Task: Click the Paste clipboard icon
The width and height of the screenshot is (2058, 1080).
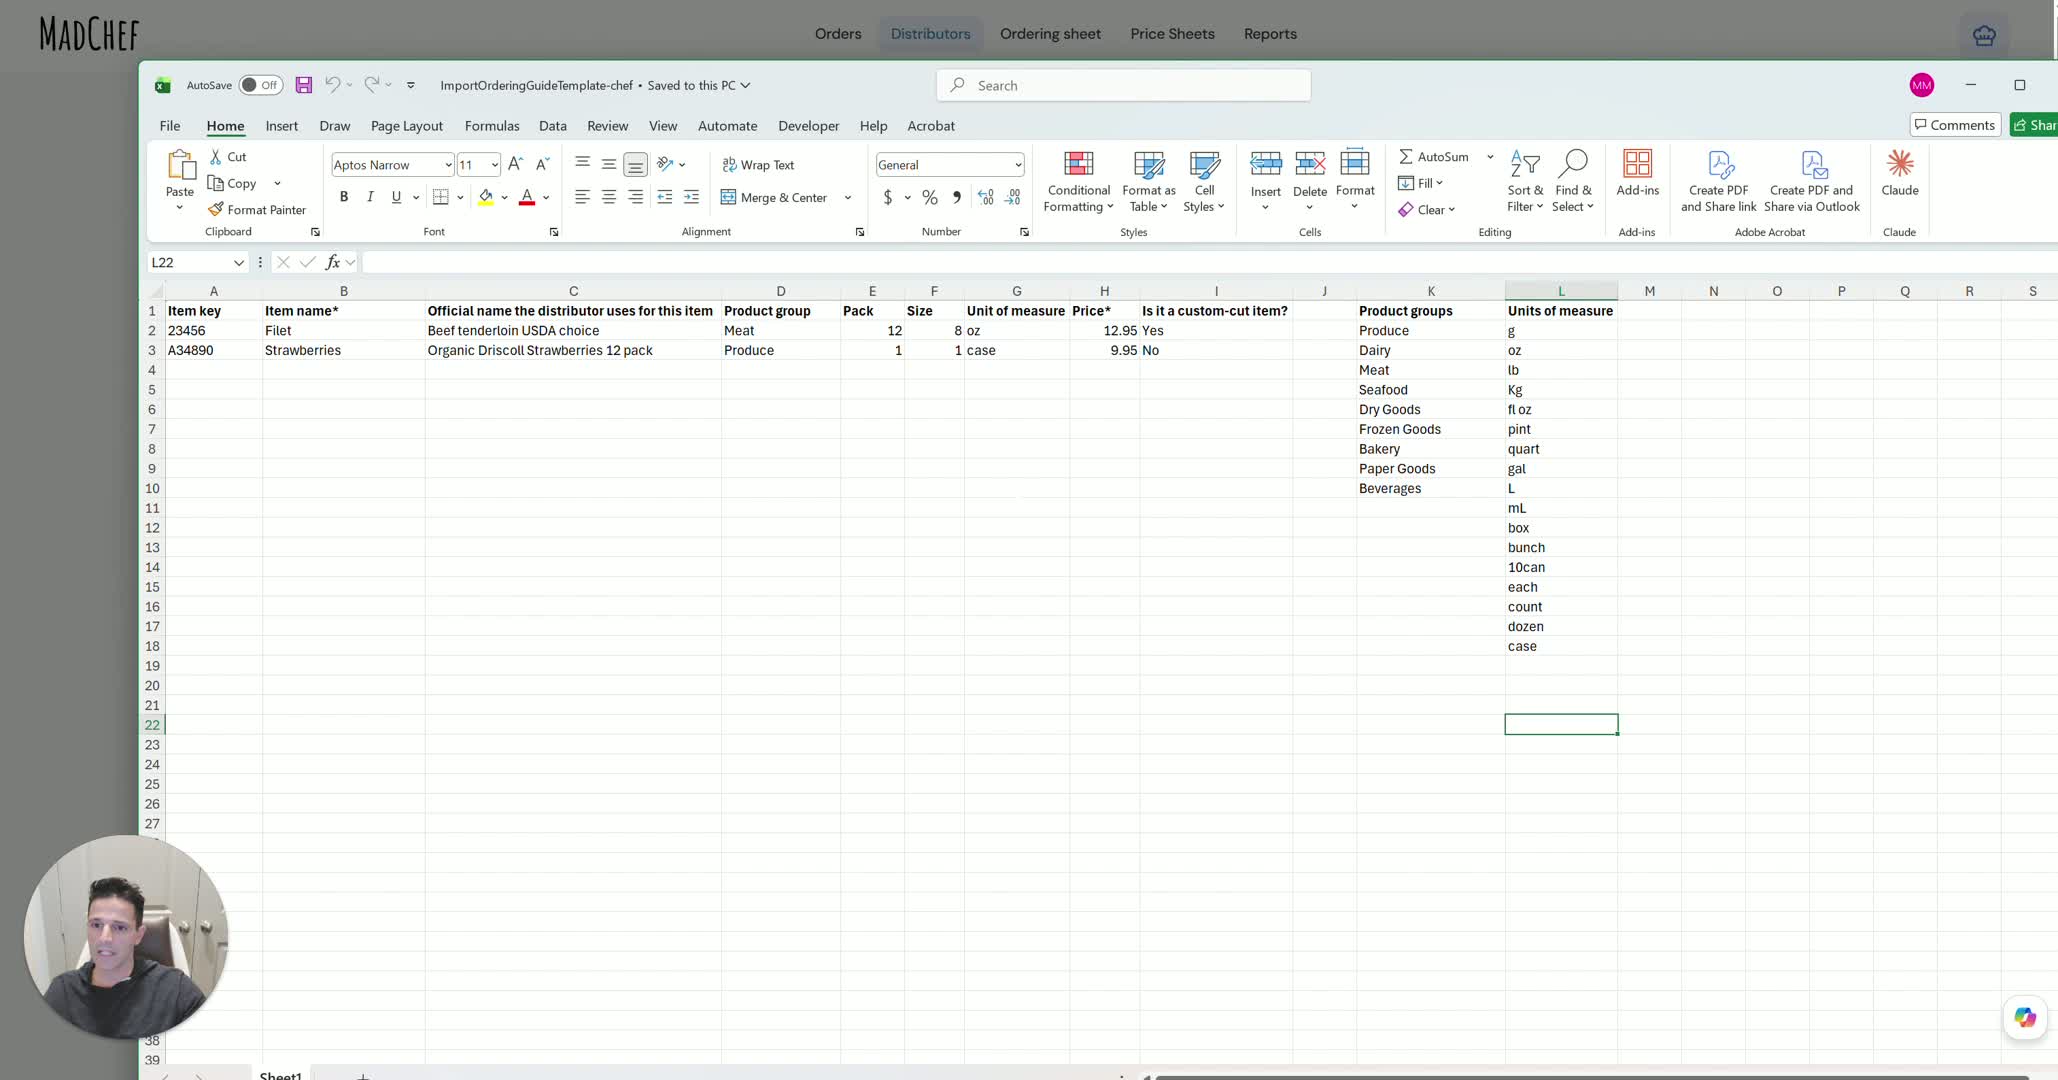Action: [180, 165]
